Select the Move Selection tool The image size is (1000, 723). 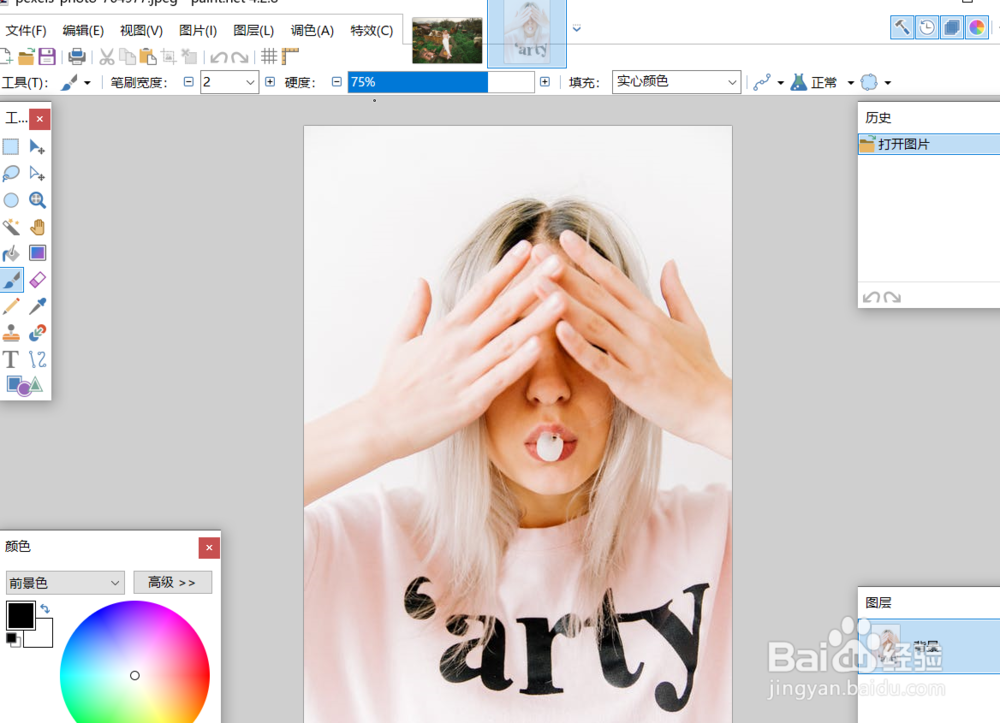(37, 173)
